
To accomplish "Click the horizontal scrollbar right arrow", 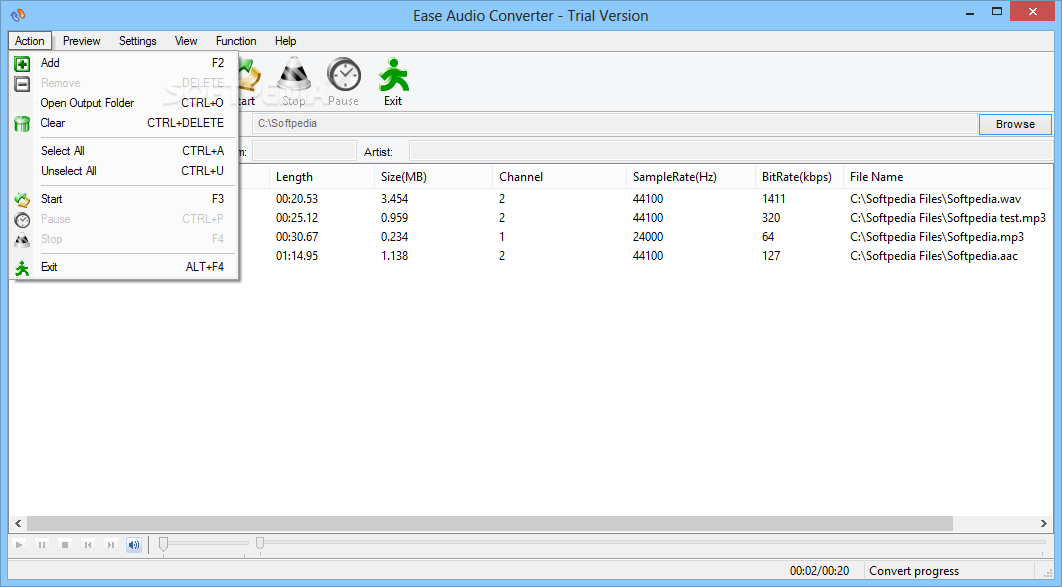I will [1044, 523].
